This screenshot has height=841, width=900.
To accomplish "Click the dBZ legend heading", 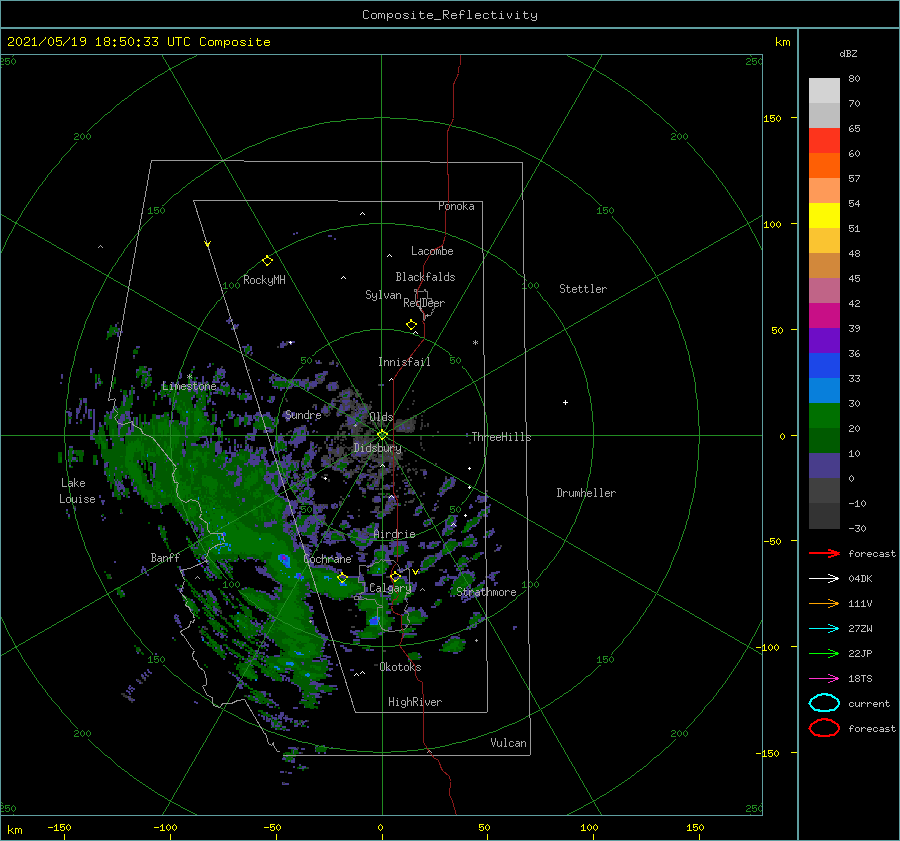I will tap(848, 53).
